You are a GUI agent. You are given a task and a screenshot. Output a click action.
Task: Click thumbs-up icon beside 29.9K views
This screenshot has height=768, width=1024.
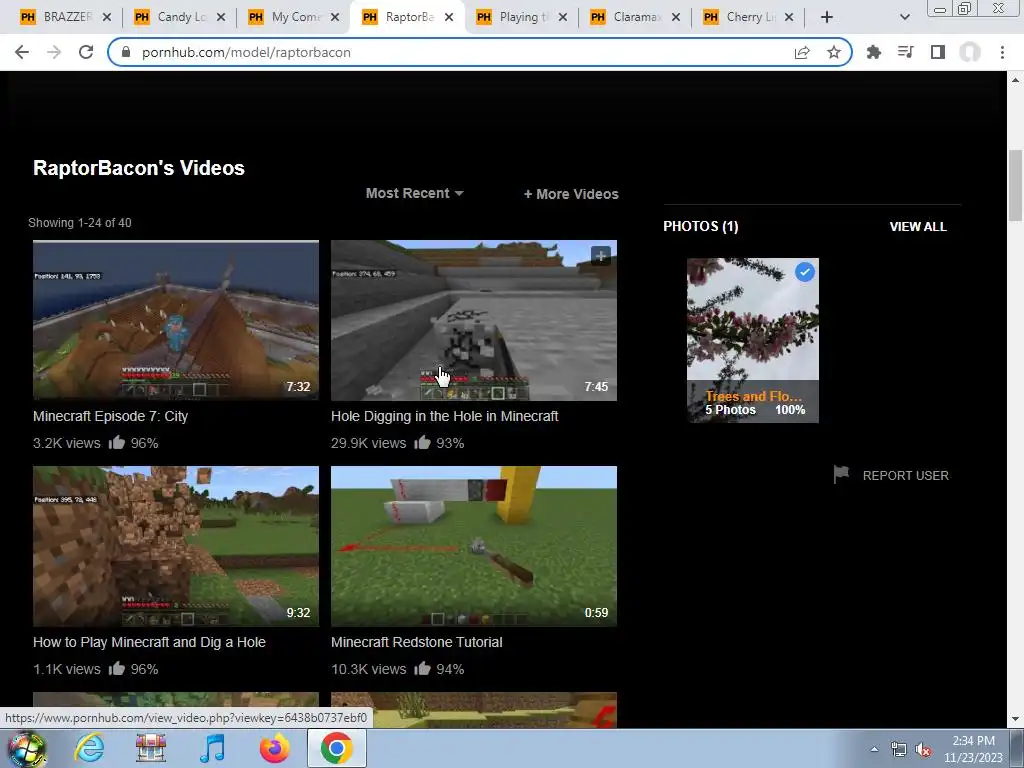423,442
